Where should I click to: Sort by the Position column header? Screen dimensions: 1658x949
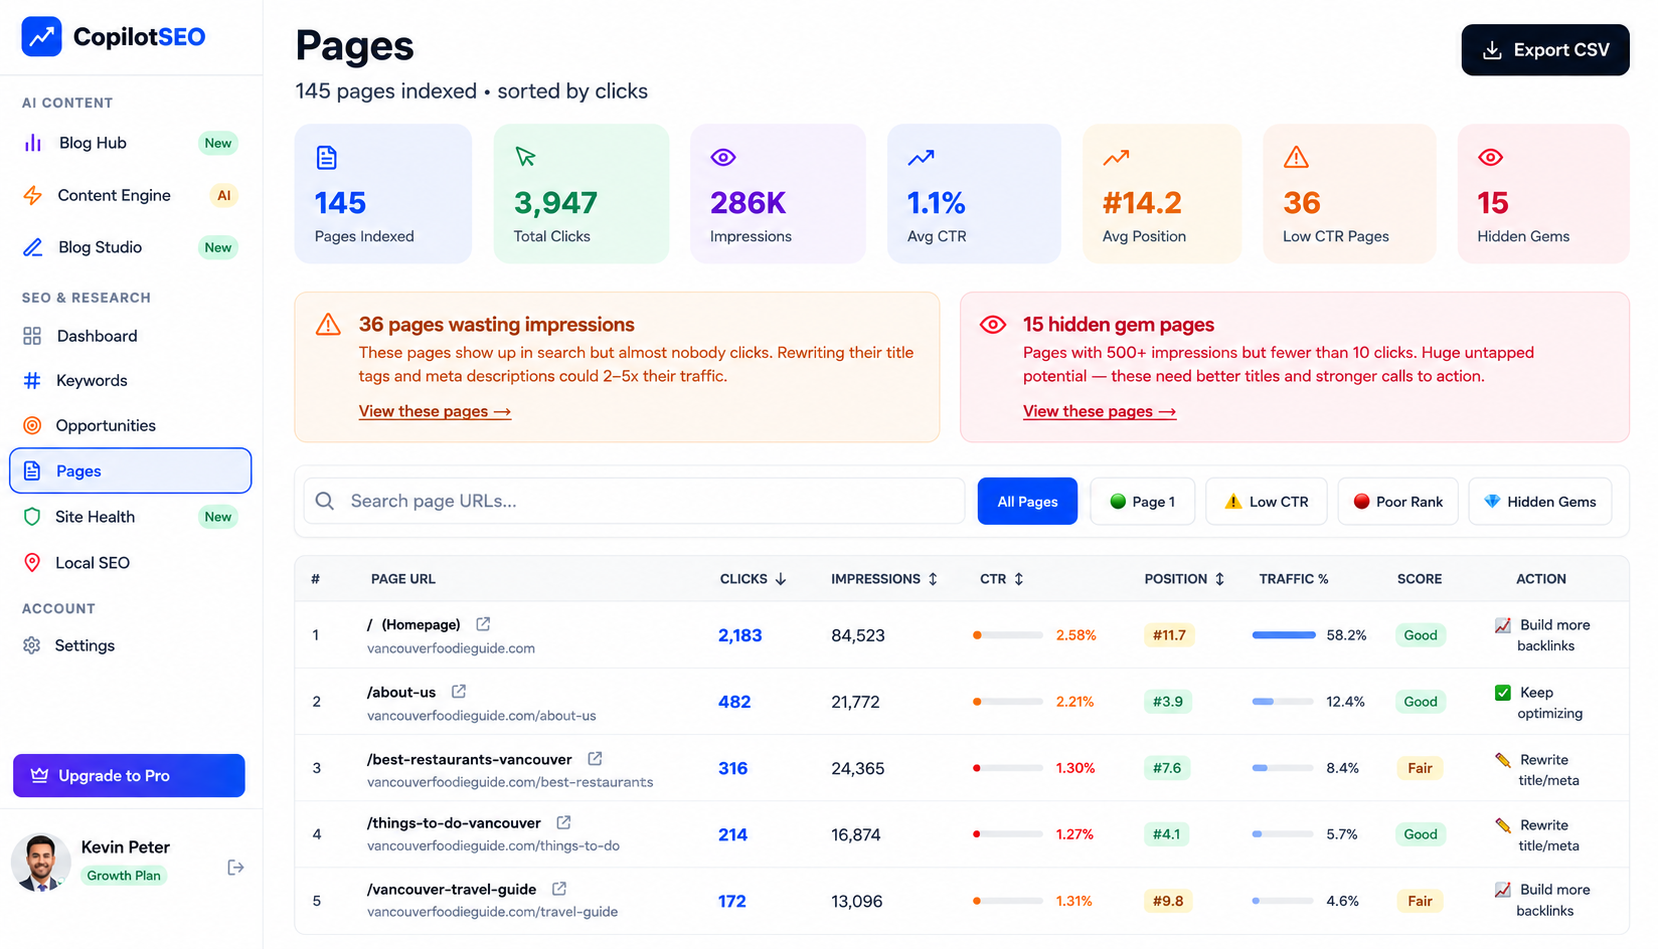(1184, 579)
